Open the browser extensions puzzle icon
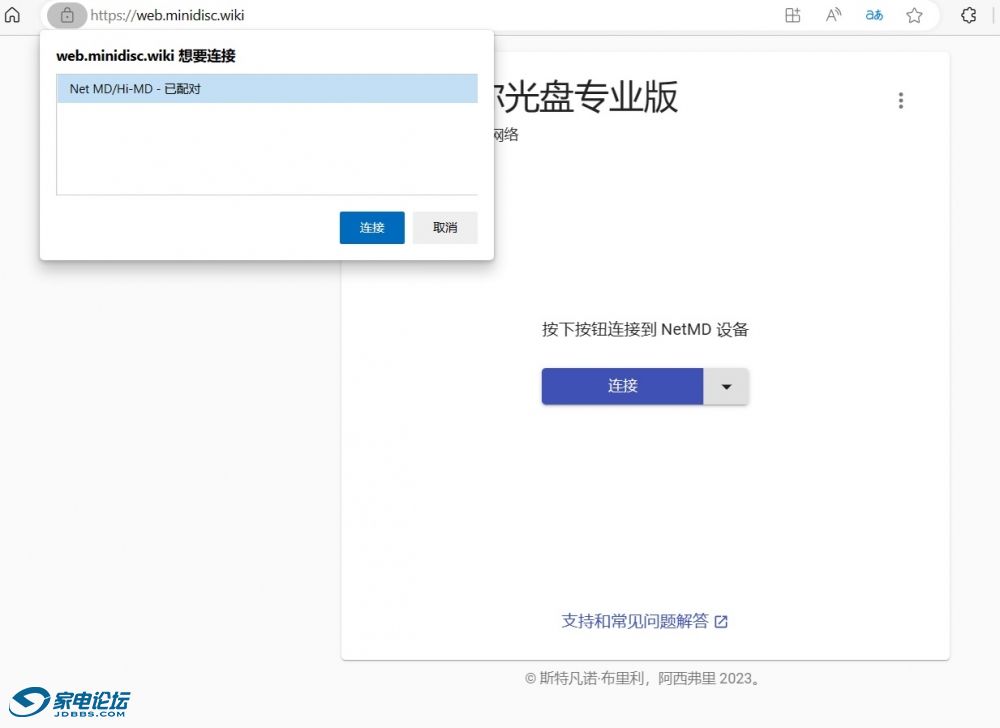1000x728 pixels. pos(968,15)
